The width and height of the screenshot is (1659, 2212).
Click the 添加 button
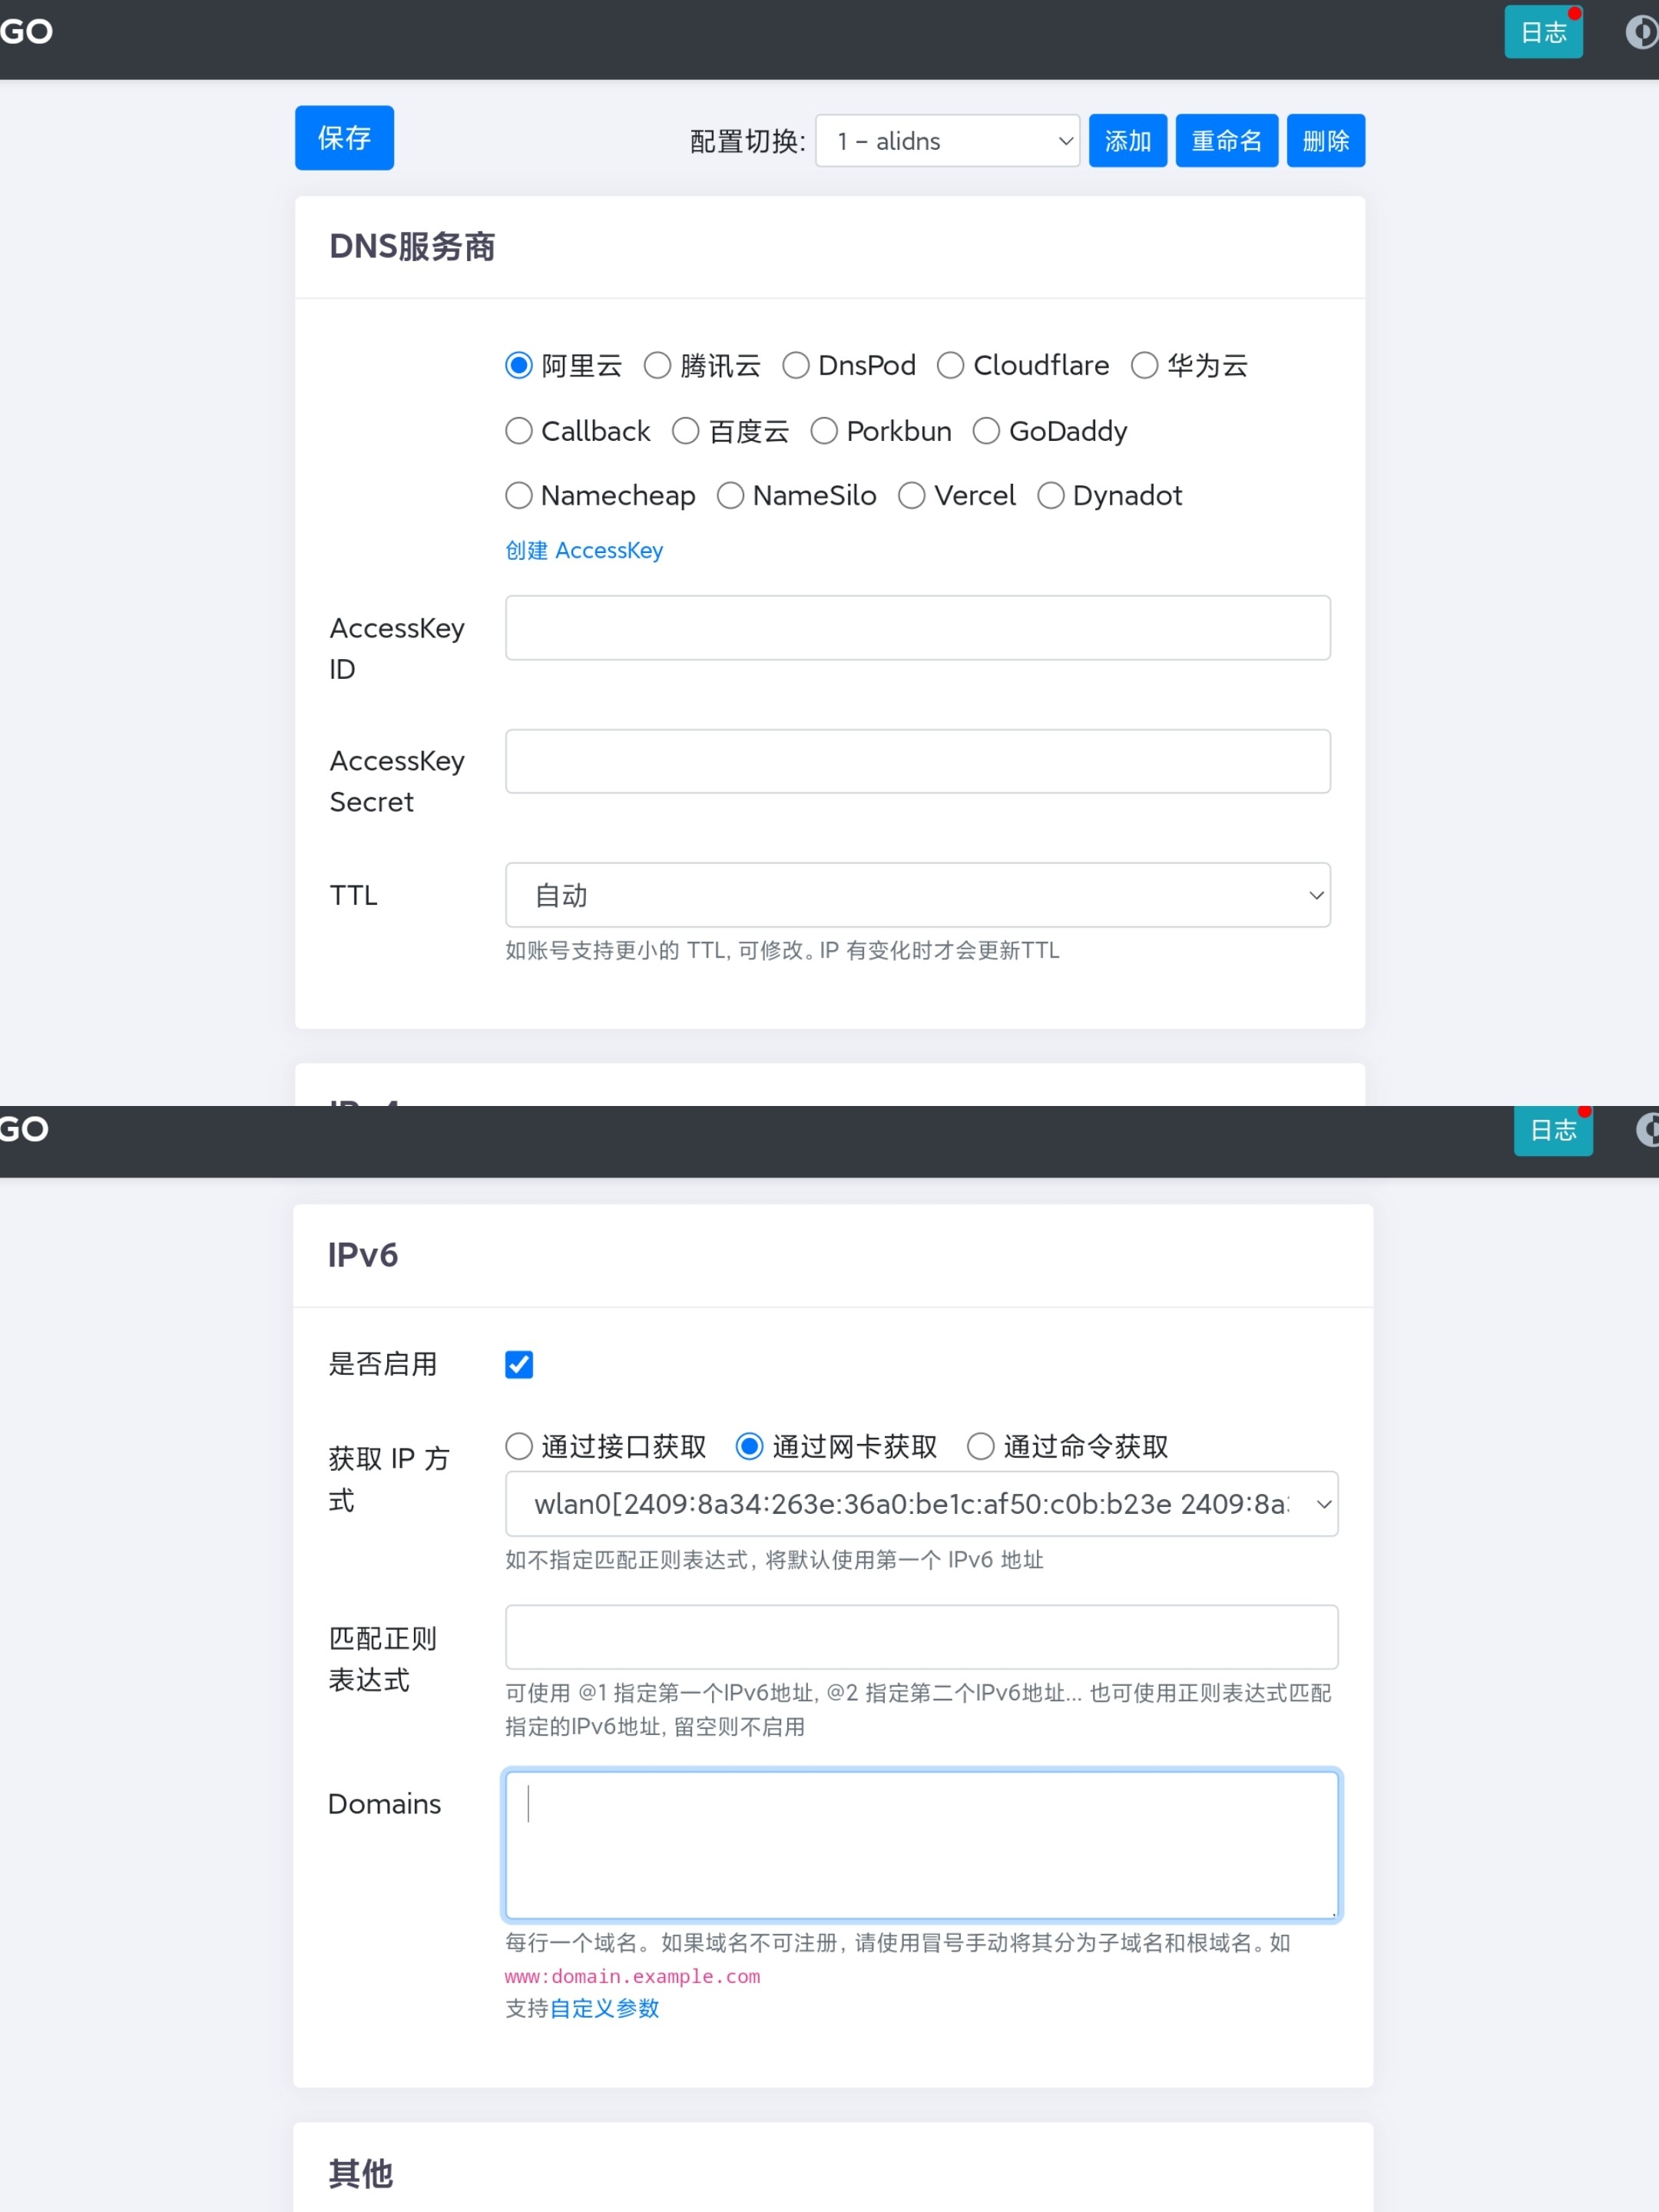click(x=1127, y=141)
